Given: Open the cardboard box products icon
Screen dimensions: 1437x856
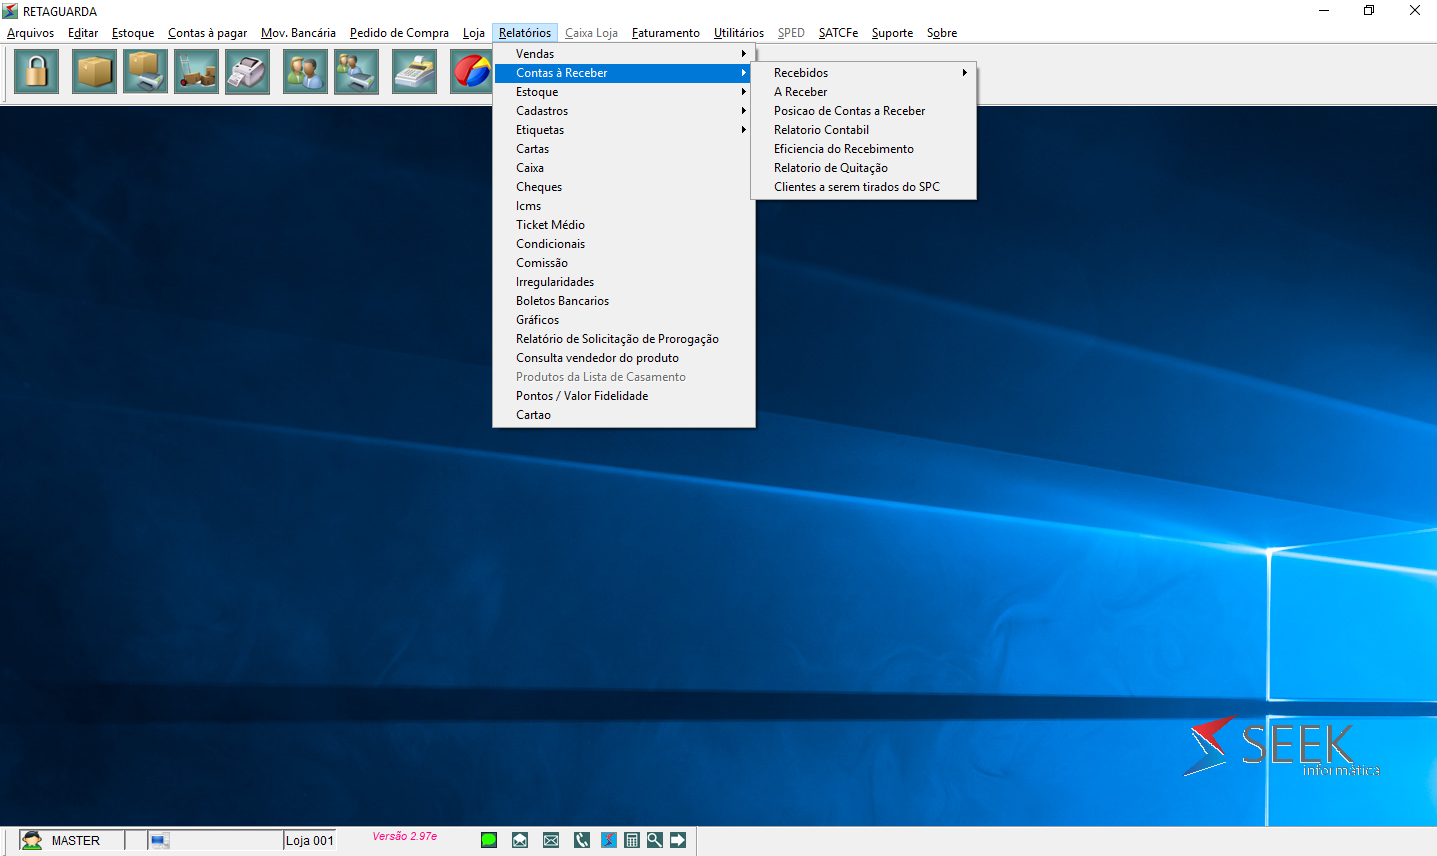Looking at the screenshot, I should (x=94, y=72).
